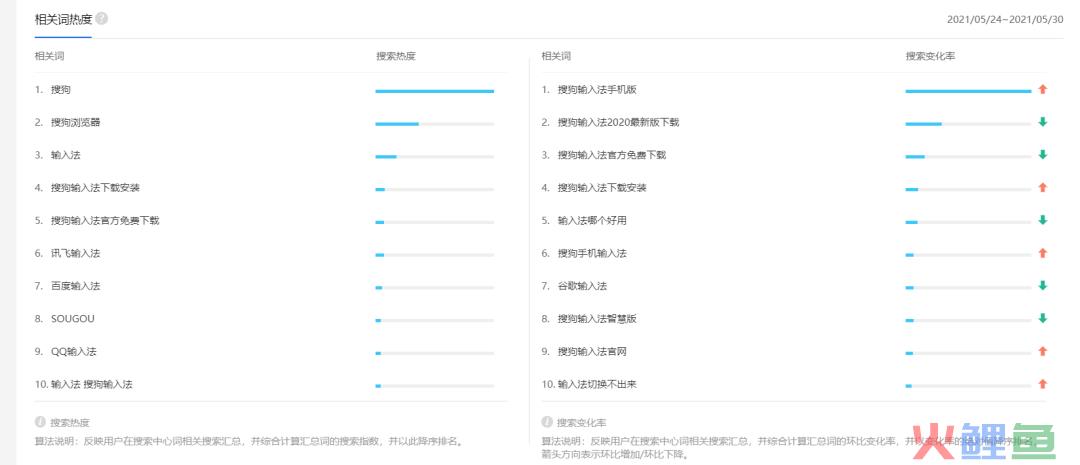The image size is (1080, 465).
Task: Click the change rate bar for 搜狗输入法手机版
Action: pos(968,91)
